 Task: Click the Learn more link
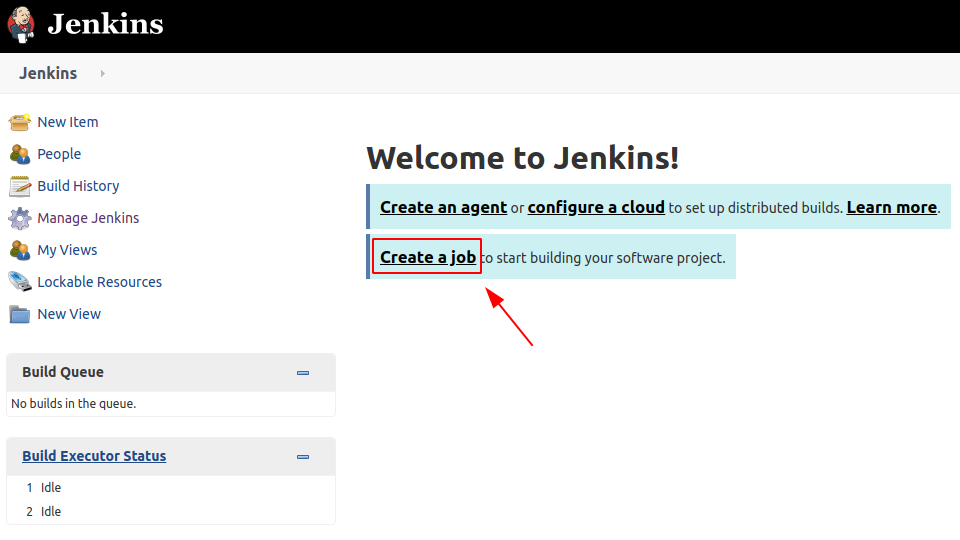click(x=891, y=207)
